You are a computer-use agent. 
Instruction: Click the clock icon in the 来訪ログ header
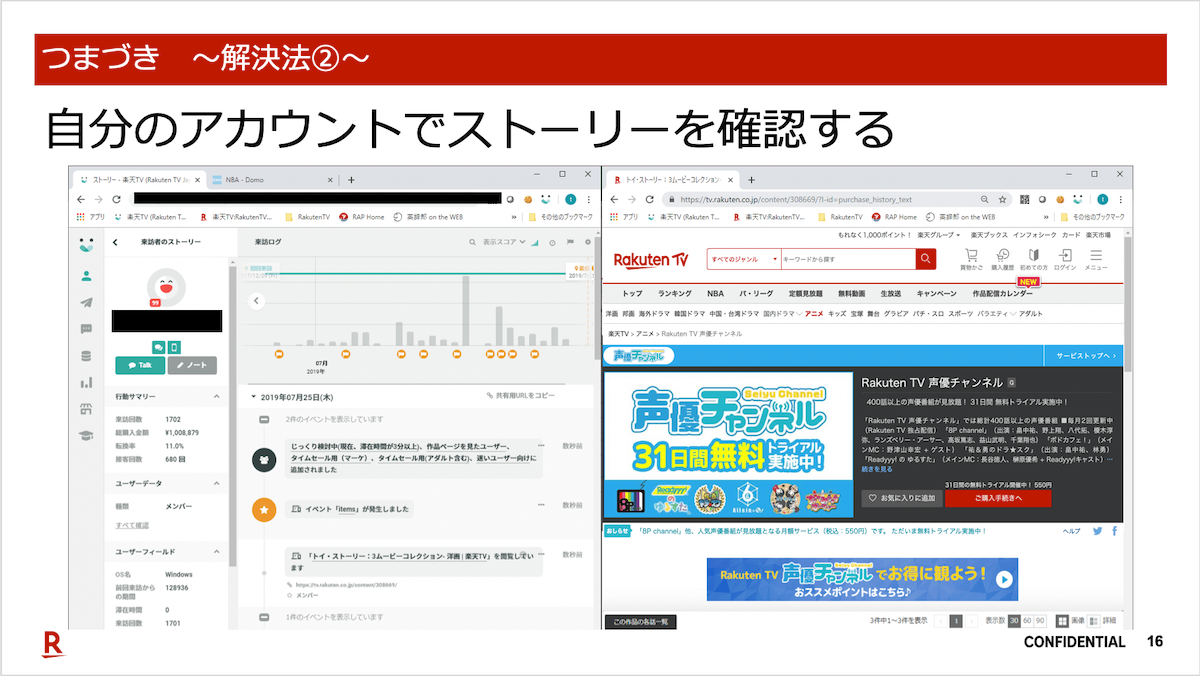tap(552, 242)
